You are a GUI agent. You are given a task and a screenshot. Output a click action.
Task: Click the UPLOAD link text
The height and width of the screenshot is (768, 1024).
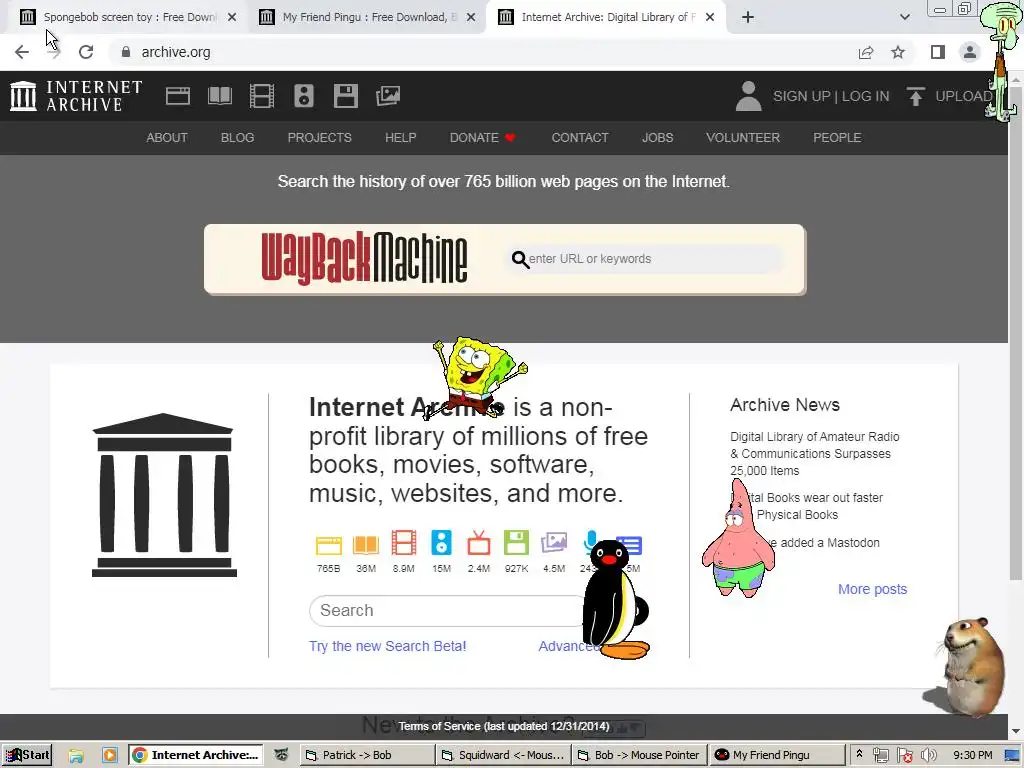pos(964,96)
